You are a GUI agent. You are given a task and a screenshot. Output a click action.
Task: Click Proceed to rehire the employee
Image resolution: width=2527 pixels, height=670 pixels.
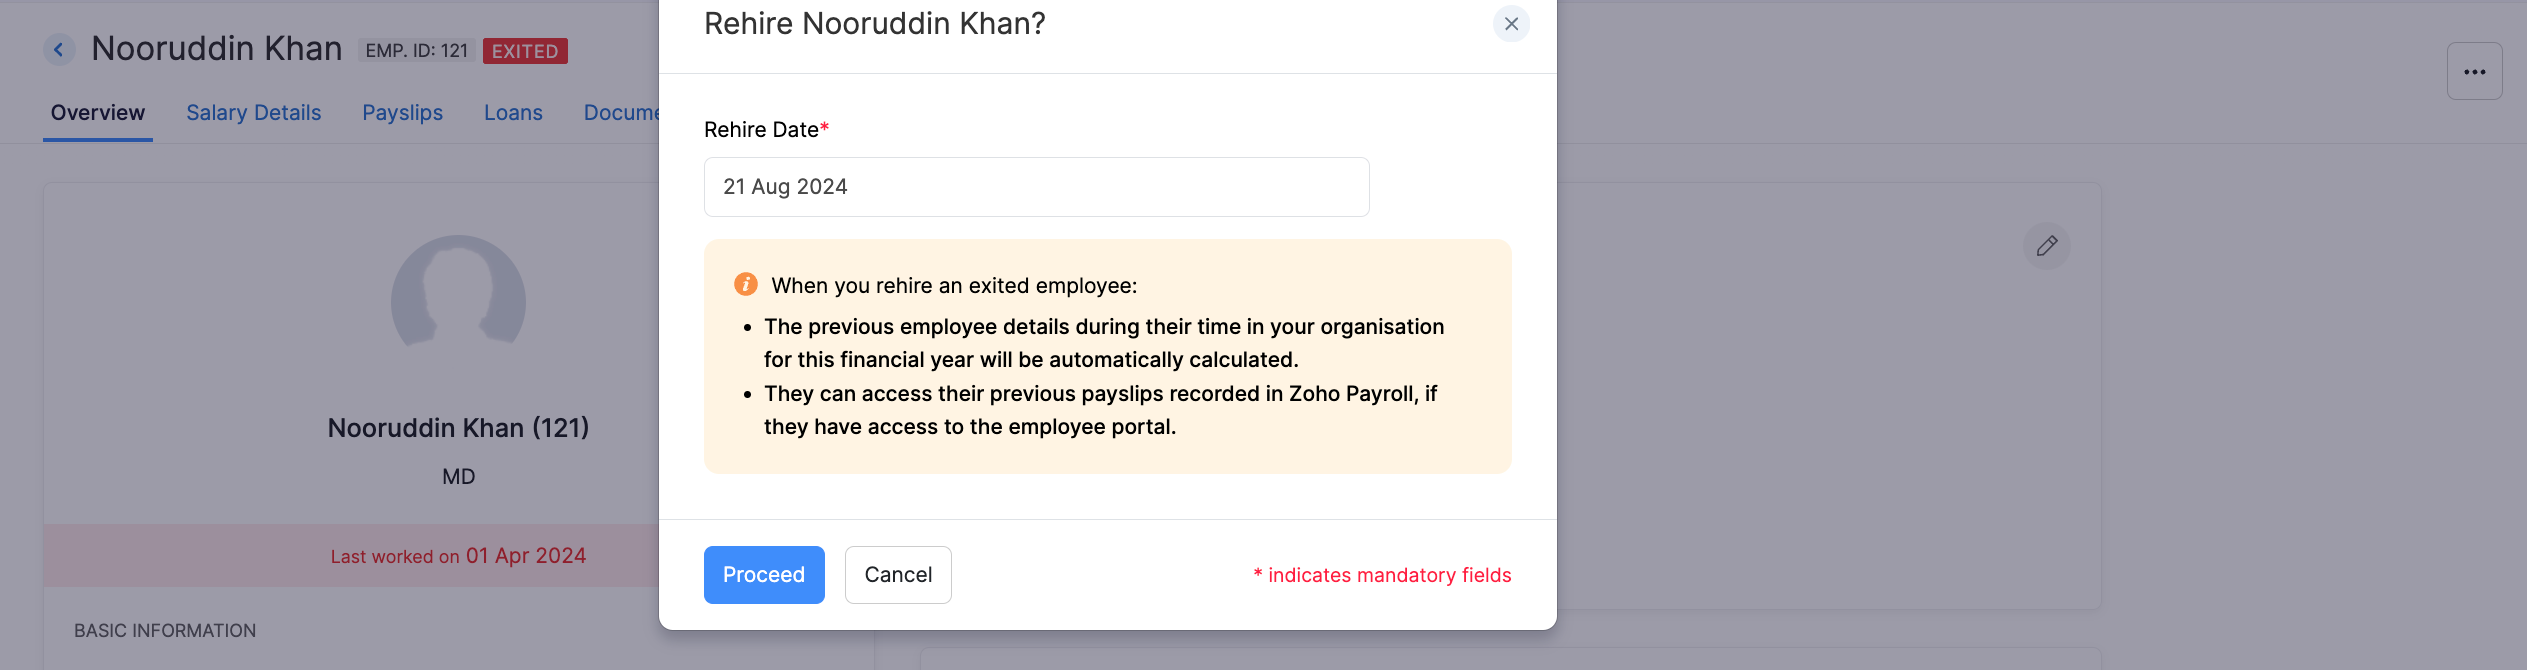(x=763, y=574)
